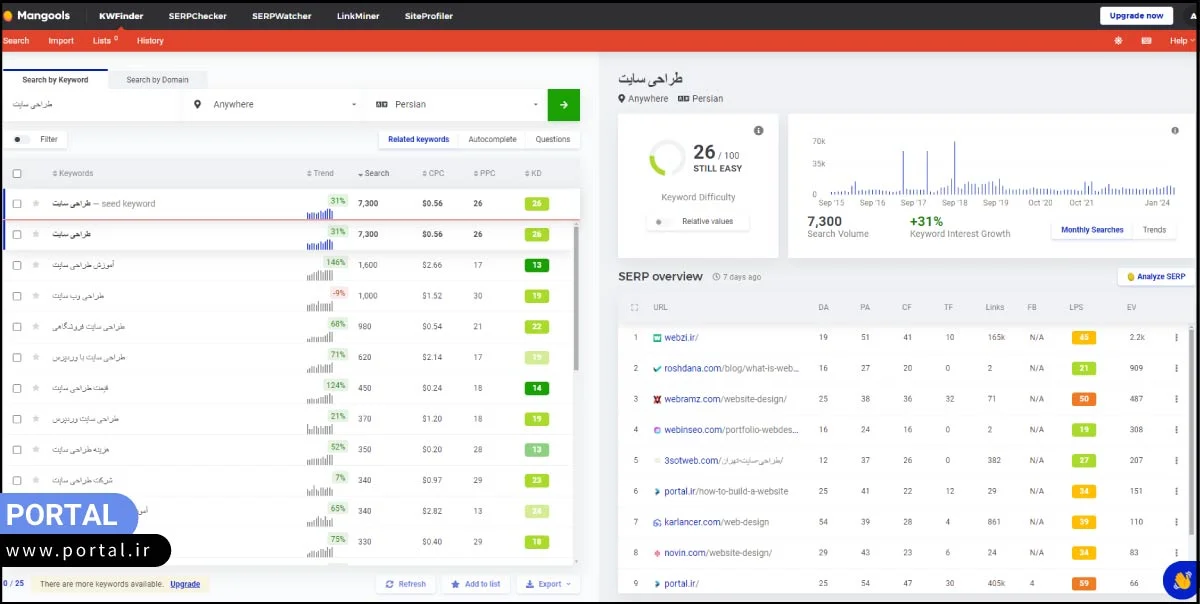
Task: Check the select-all keywords checkbox
Action: (16, 172)
